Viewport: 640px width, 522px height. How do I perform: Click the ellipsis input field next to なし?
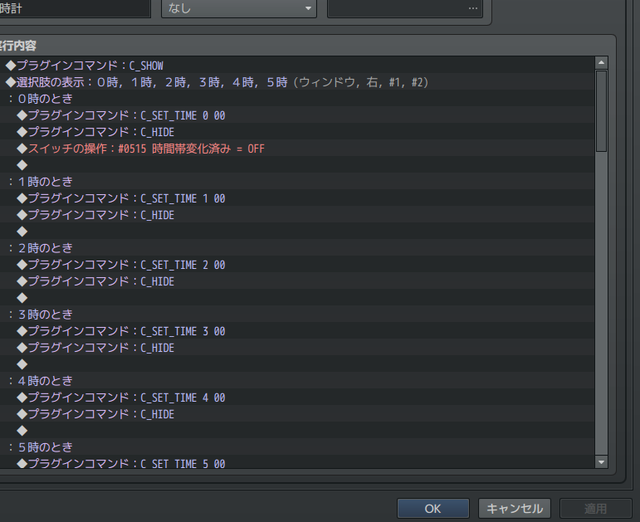(x=405, y=8)
